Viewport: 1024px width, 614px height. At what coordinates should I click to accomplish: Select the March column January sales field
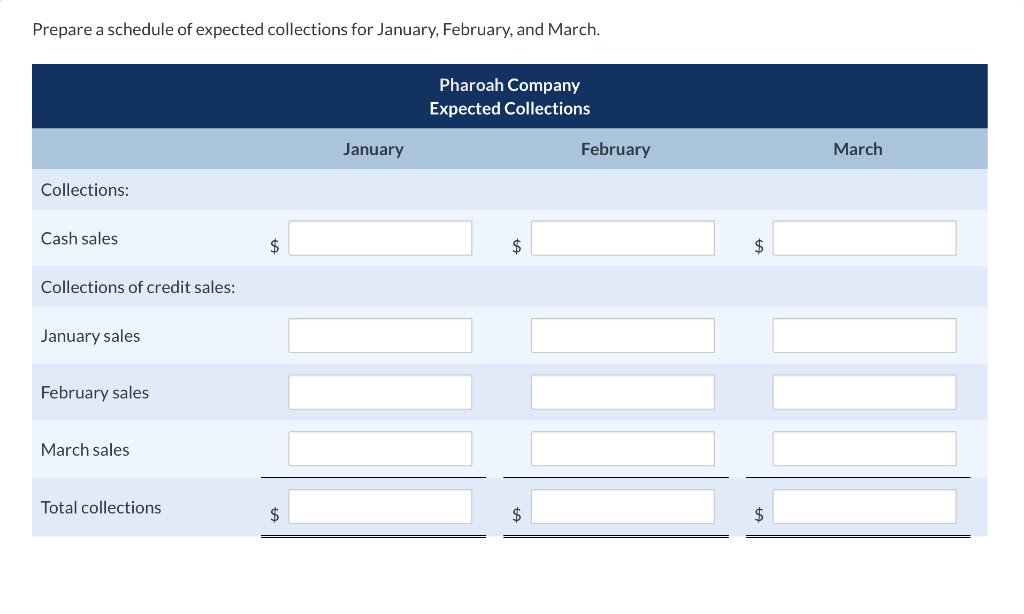point(864,335)
